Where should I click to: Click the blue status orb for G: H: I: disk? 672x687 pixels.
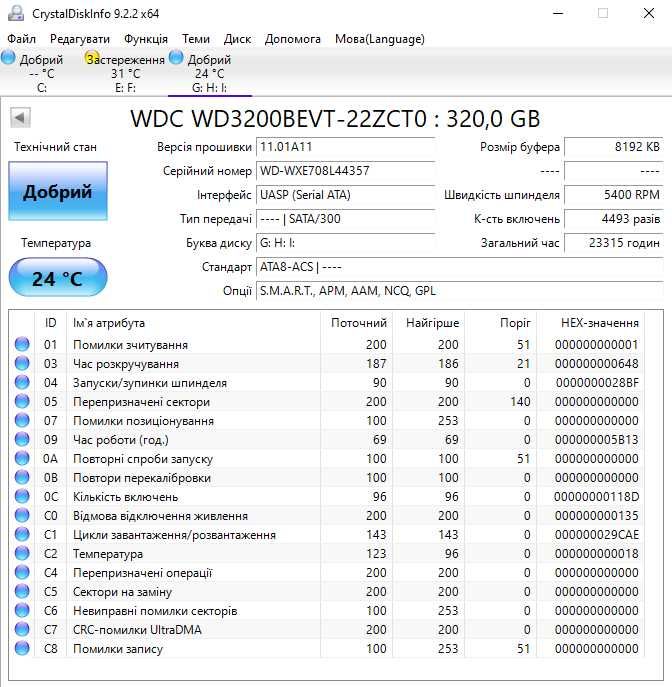click(176, 57)
